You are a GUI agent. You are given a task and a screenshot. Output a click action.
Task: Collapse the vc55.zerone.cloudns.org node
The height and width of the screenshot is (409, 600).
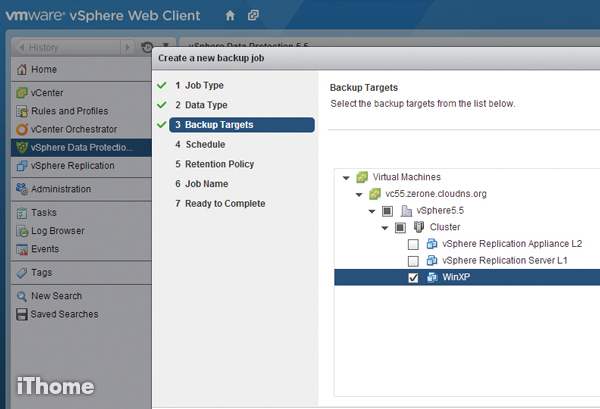pyautogui.click(x=359, y=194)
